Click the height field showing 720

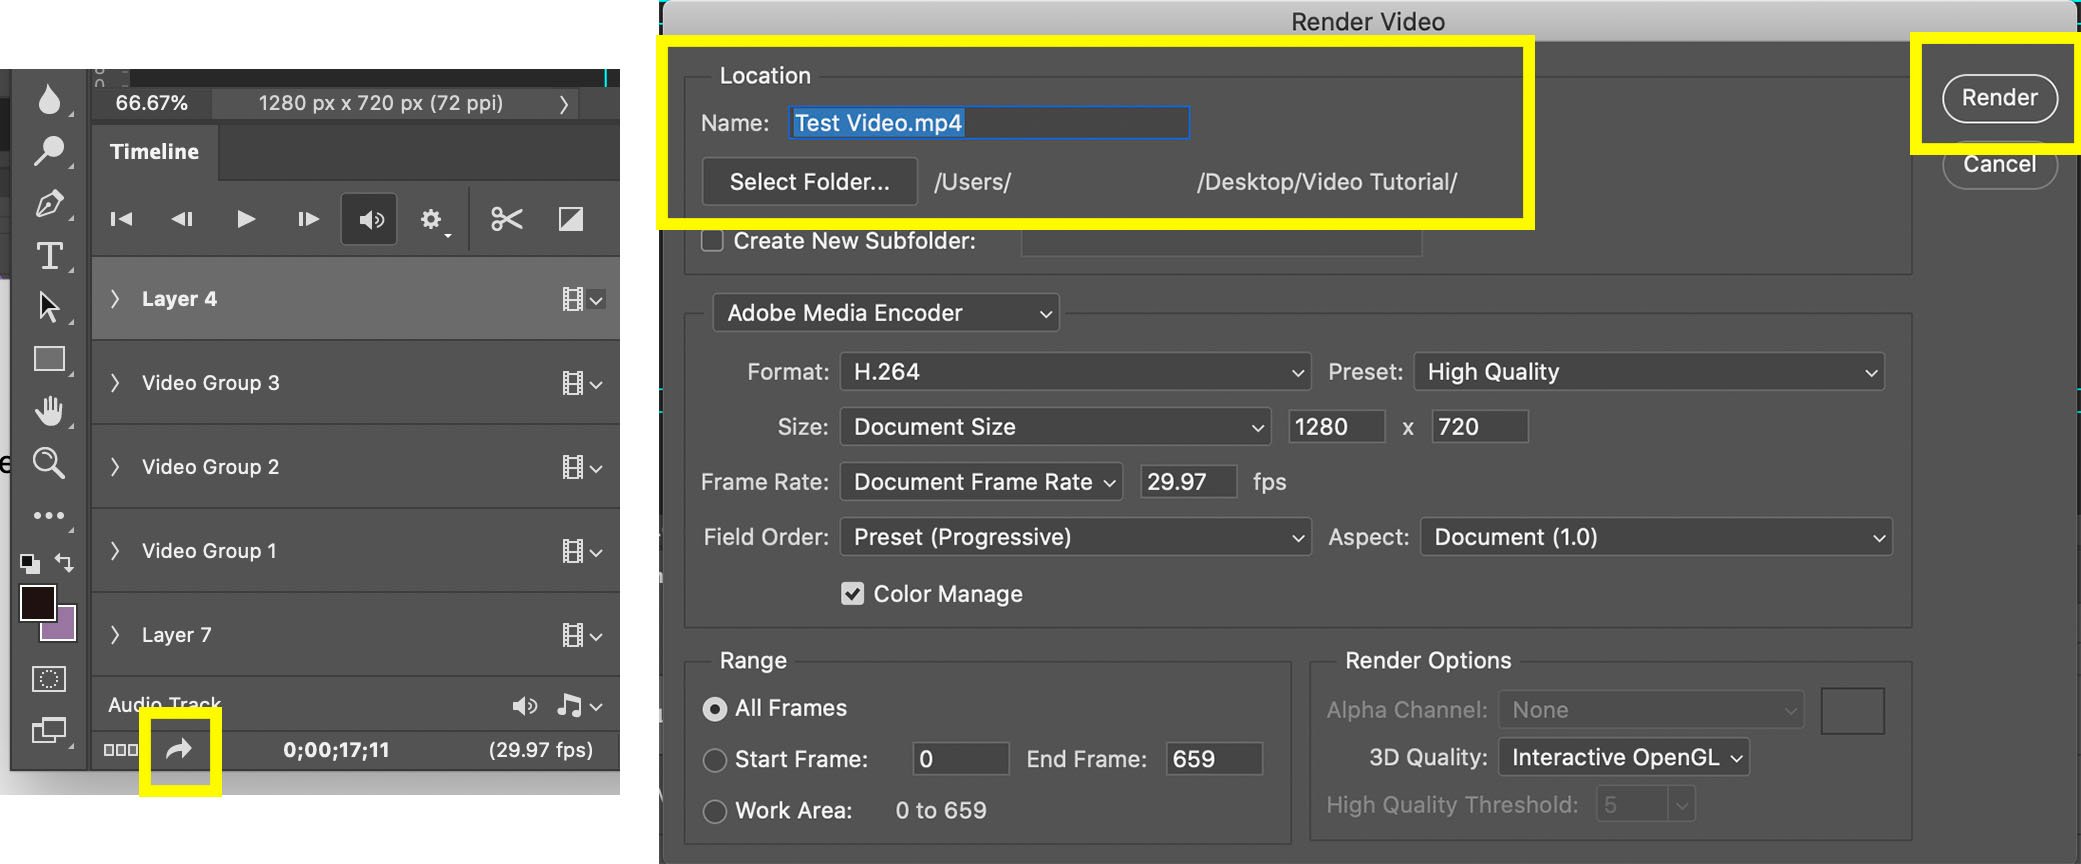tap(1480, 427)
